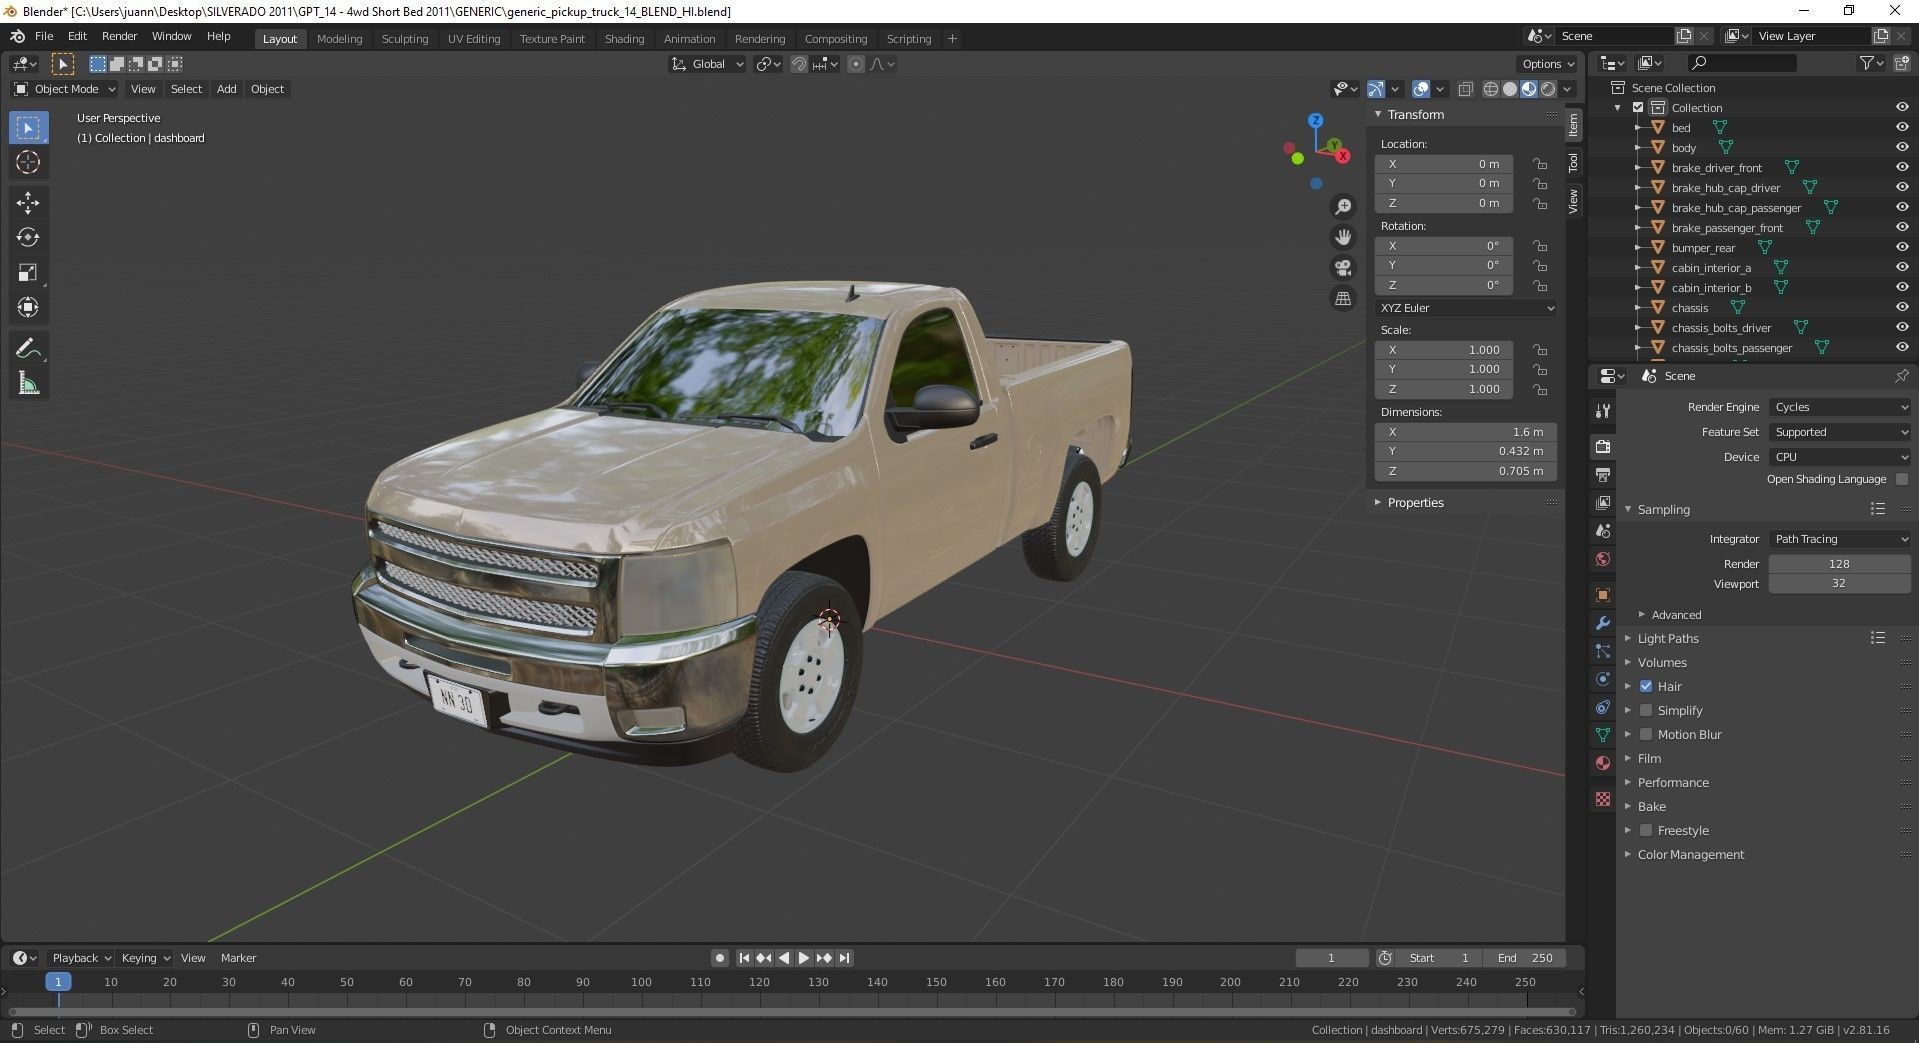This screenshot has height=1043, width=1919.
Task: Enable Open Shading Language checkbox
Action: tap(1902, 479)
